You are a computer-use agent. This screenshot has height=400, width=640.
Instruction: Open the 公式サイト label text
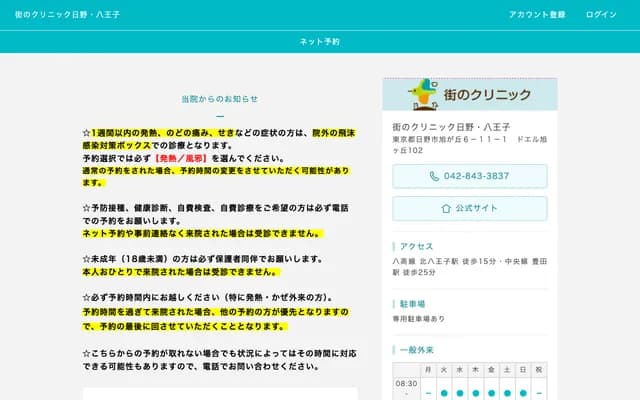(x=476, y=208)
